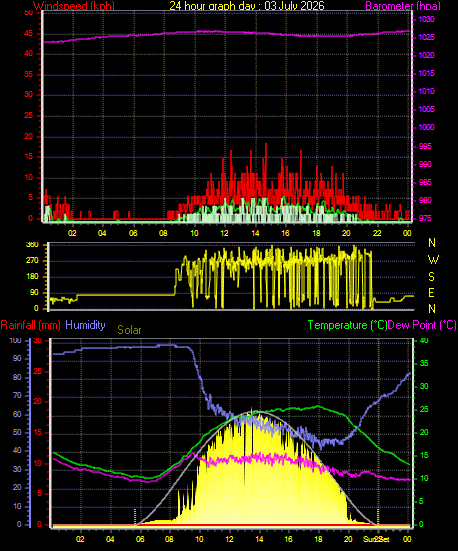
Task: Click the 14 hour tick under solar graph
Action: point(259,539)
